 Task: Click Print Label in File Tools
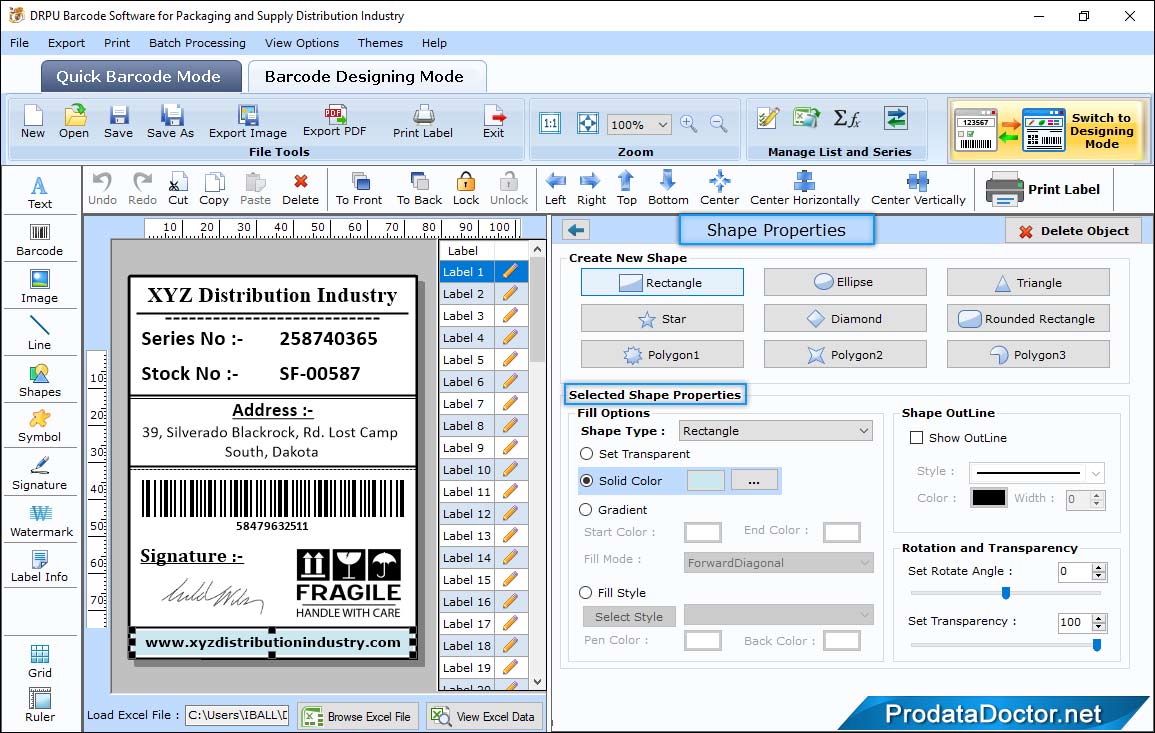[423, 122]
